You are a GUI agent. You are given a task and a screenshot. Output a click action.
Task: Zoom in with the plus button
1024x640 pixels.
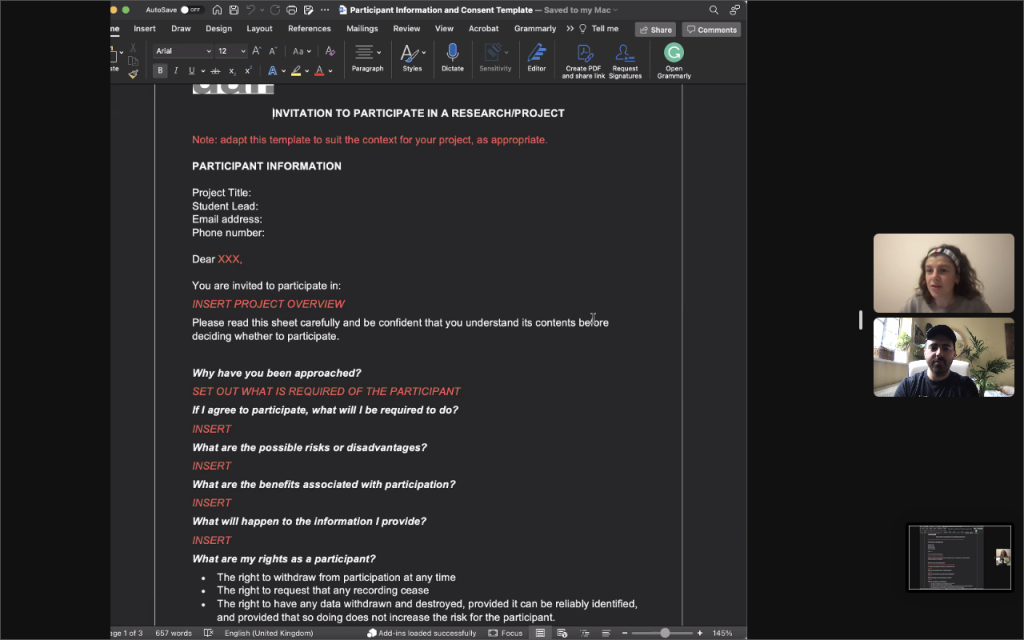pos(700,633)
